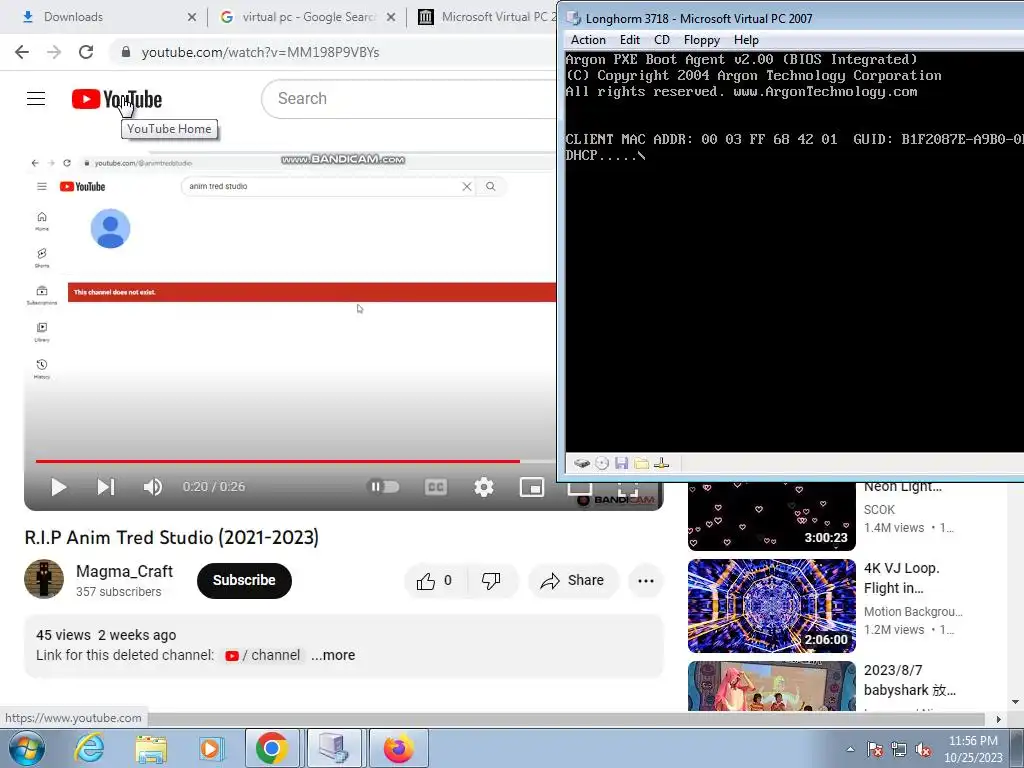Screen dimensions: 1024x768
Task: Reload the YouTube page
Action: [86, 52]
